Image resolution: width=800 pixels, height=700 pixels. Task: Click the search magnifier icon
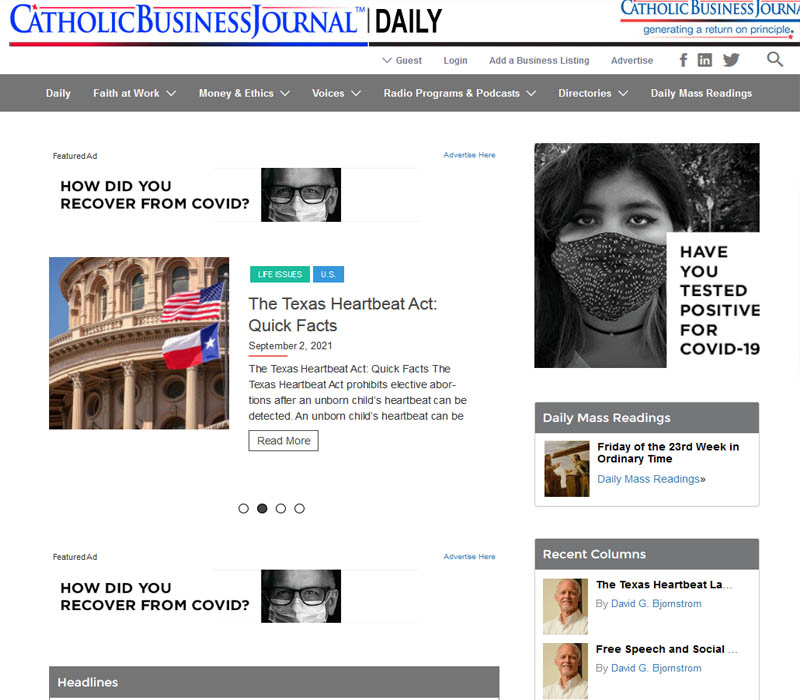pos(775,60)
